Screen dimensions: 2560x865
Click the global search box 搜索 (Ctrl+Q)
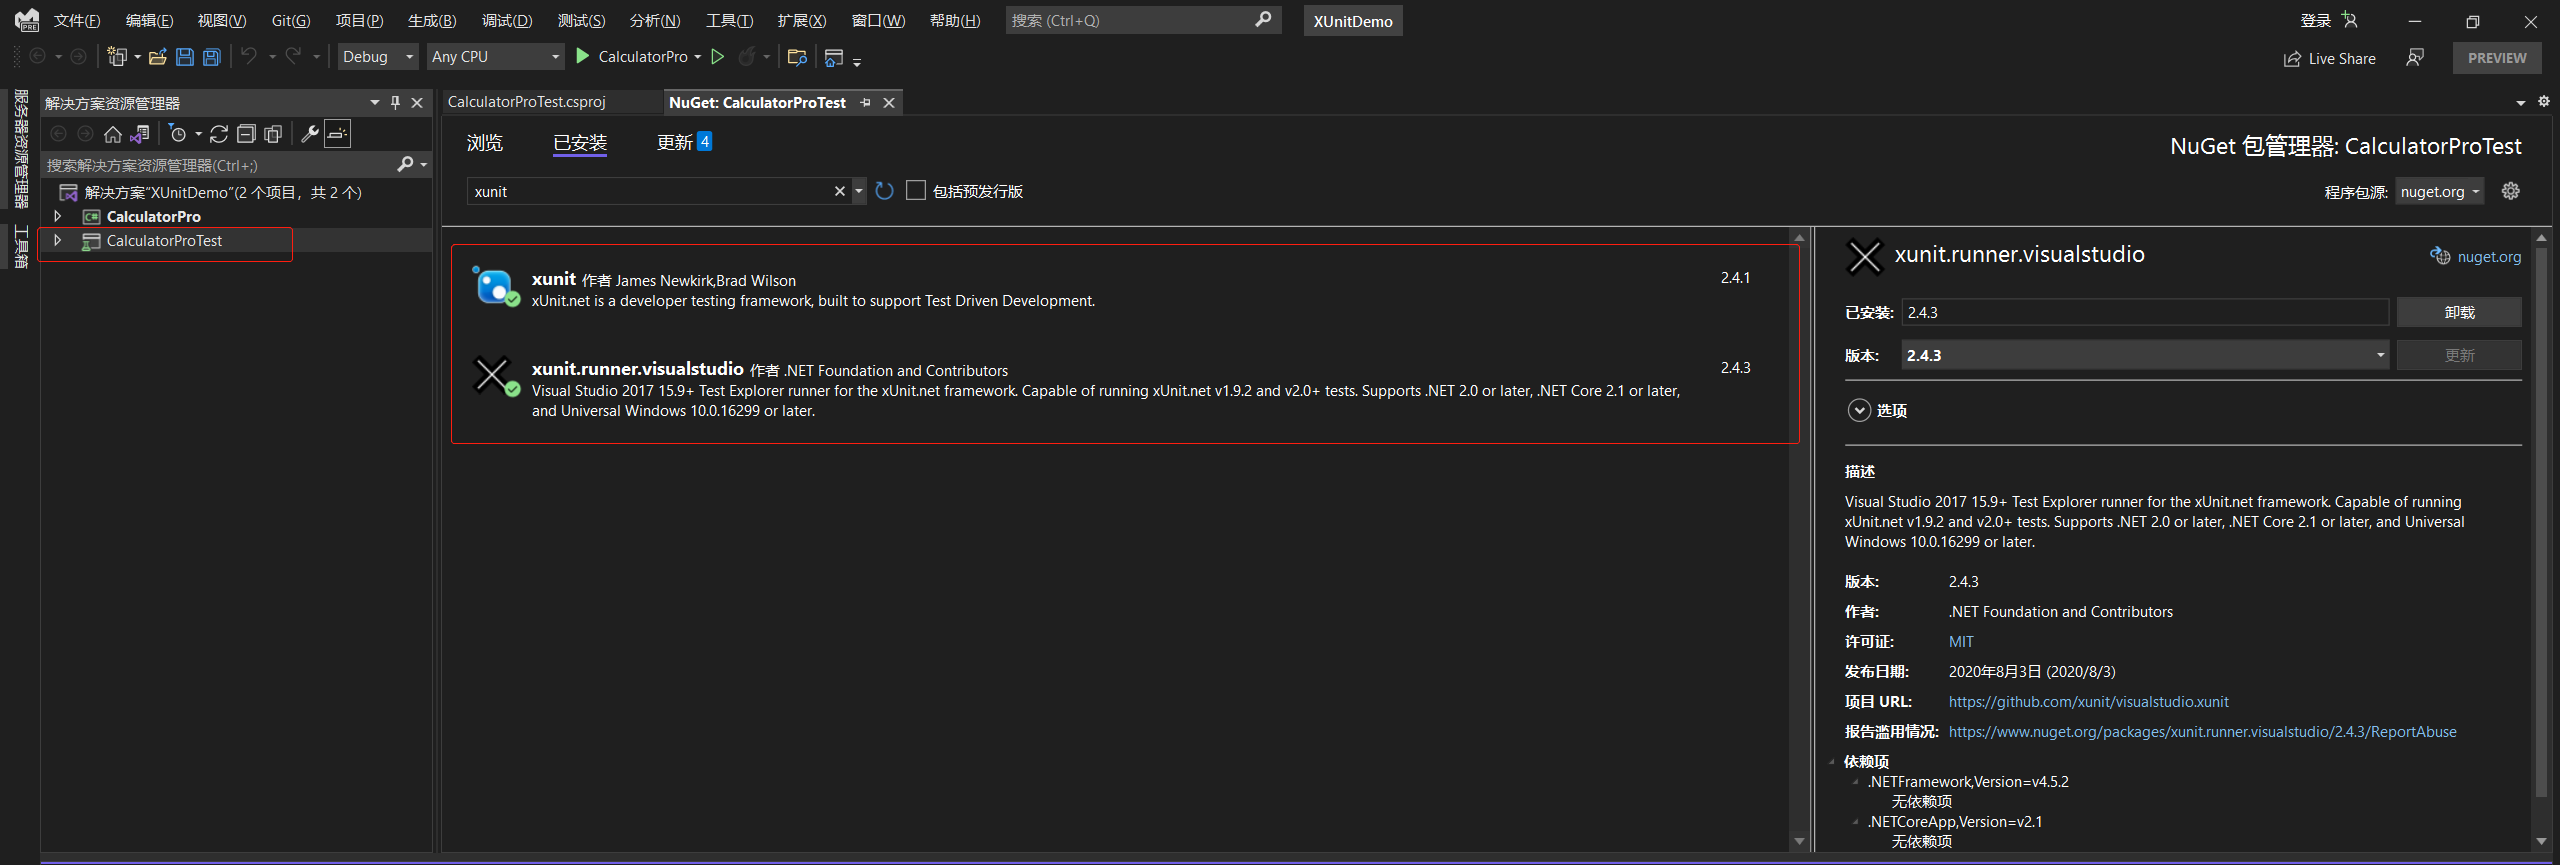pos(1143,20)
